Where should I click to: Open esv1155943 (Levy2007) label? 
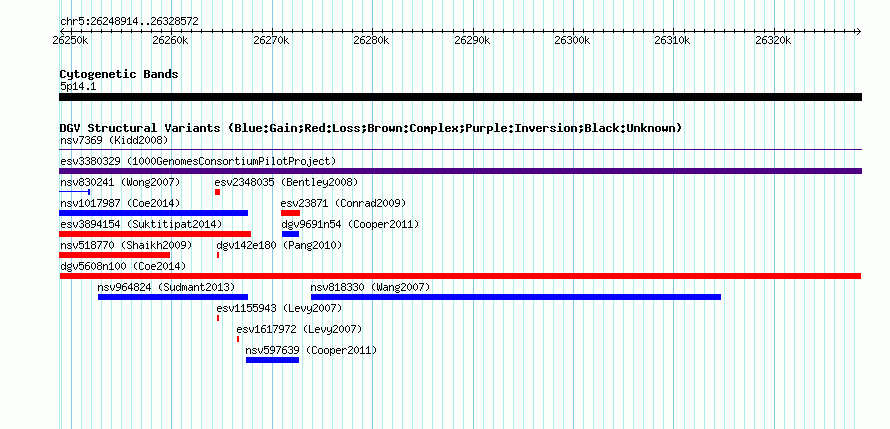pos(279,308)
